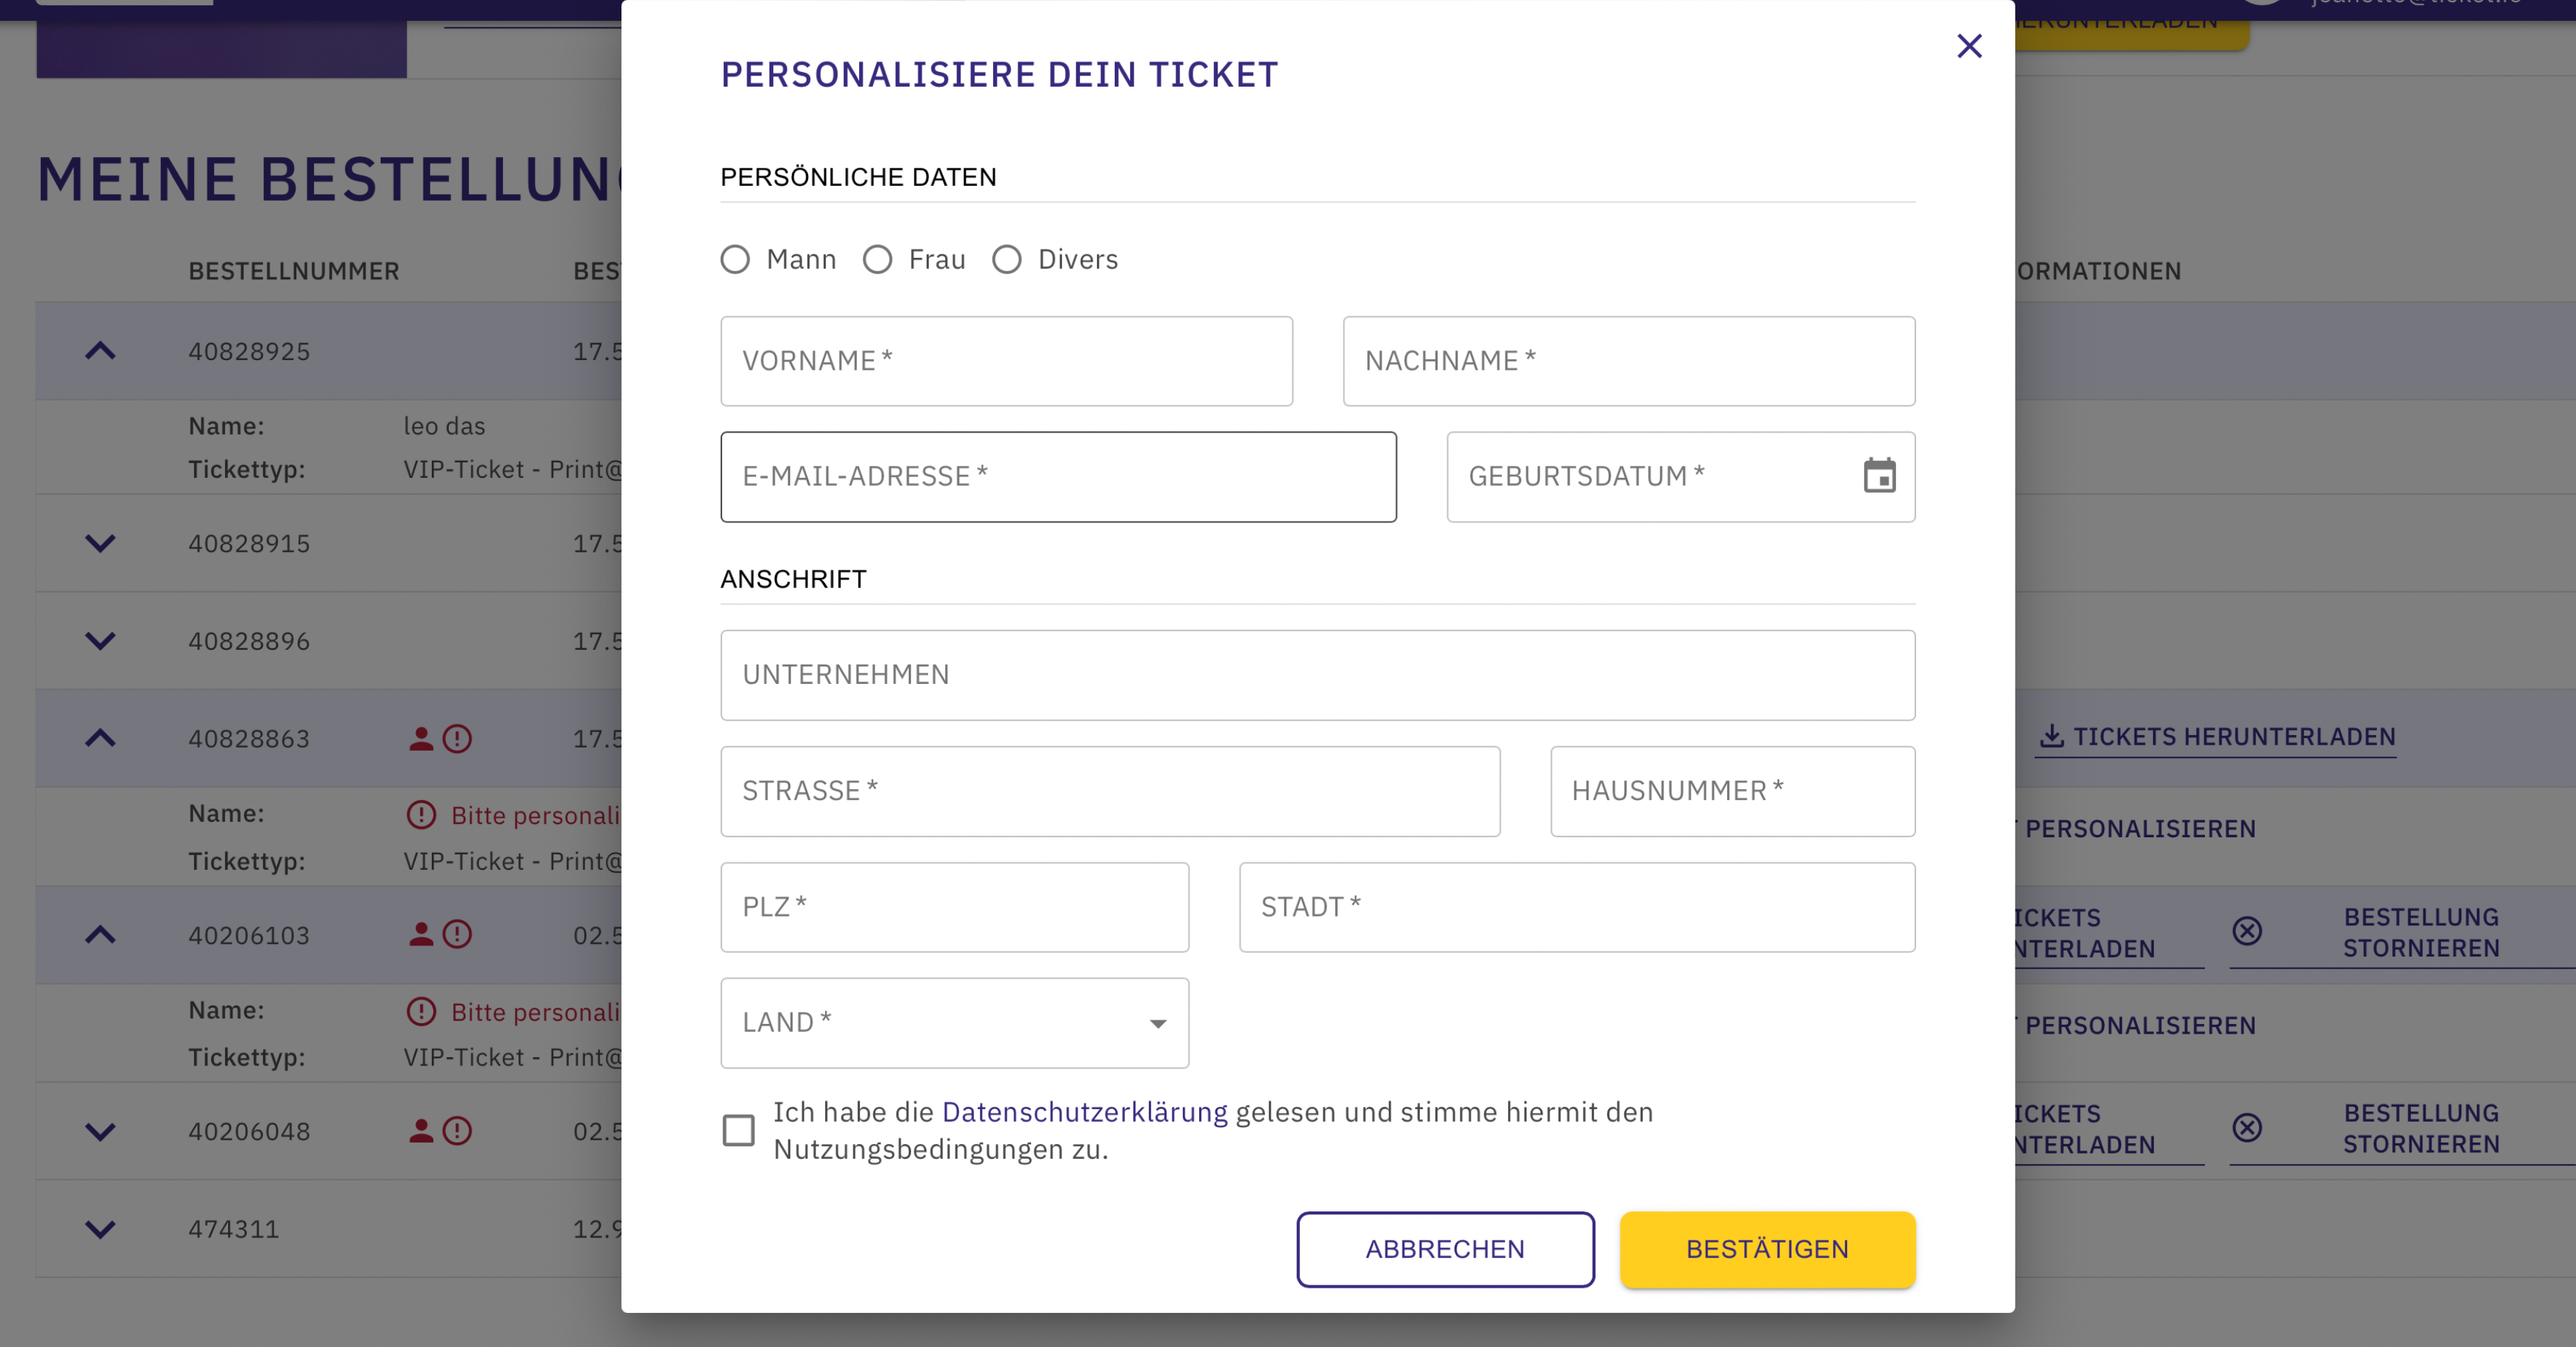Open the Land dropdown
2576x1347 pixels.
(x=954, y=1023)
